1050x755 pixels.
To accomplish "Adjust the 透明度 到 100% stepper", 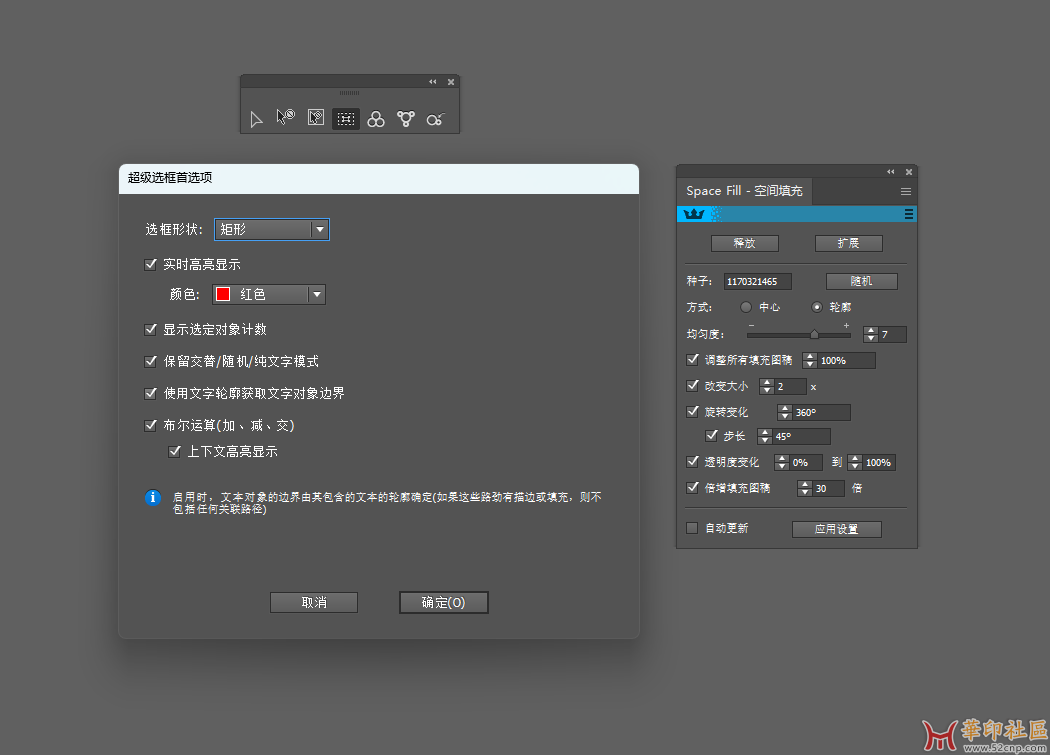I will tap(854, 462).
